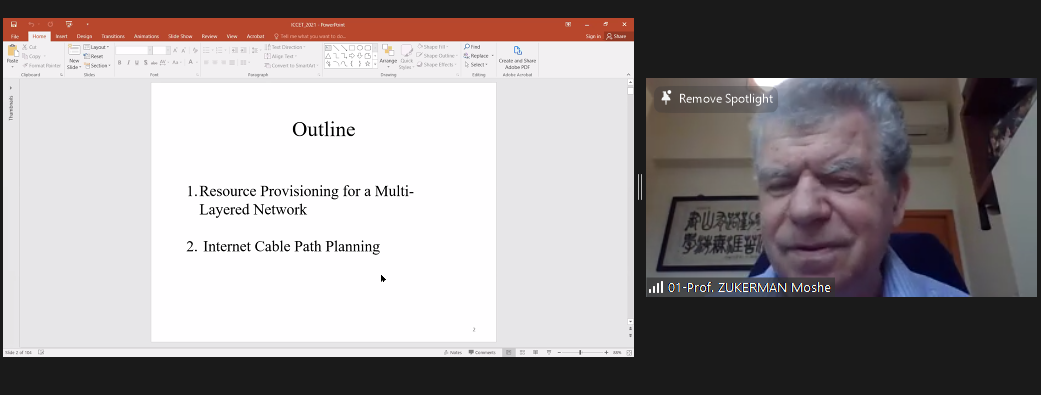The width and height of the screenshot is (1041, 395).
Task: Click Convert to SmartArt command
Action: [x=291, y=66]
